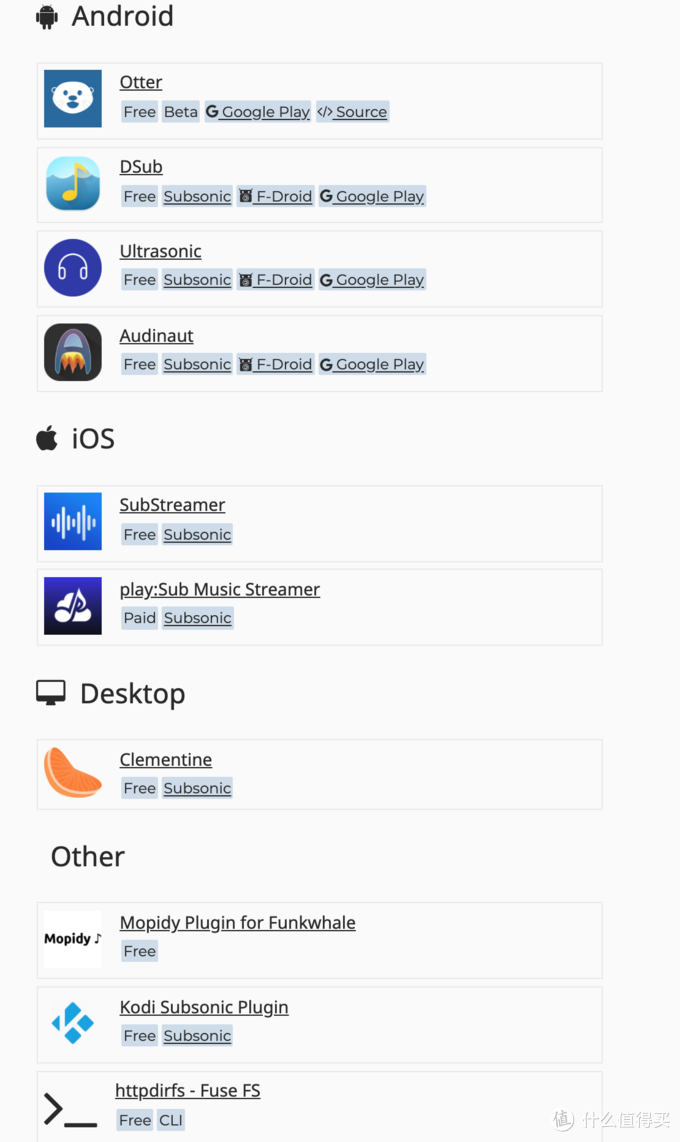Open DSub's F-Droid link
This screenshot has width=680, height=1142.
[x=275, y=196]
